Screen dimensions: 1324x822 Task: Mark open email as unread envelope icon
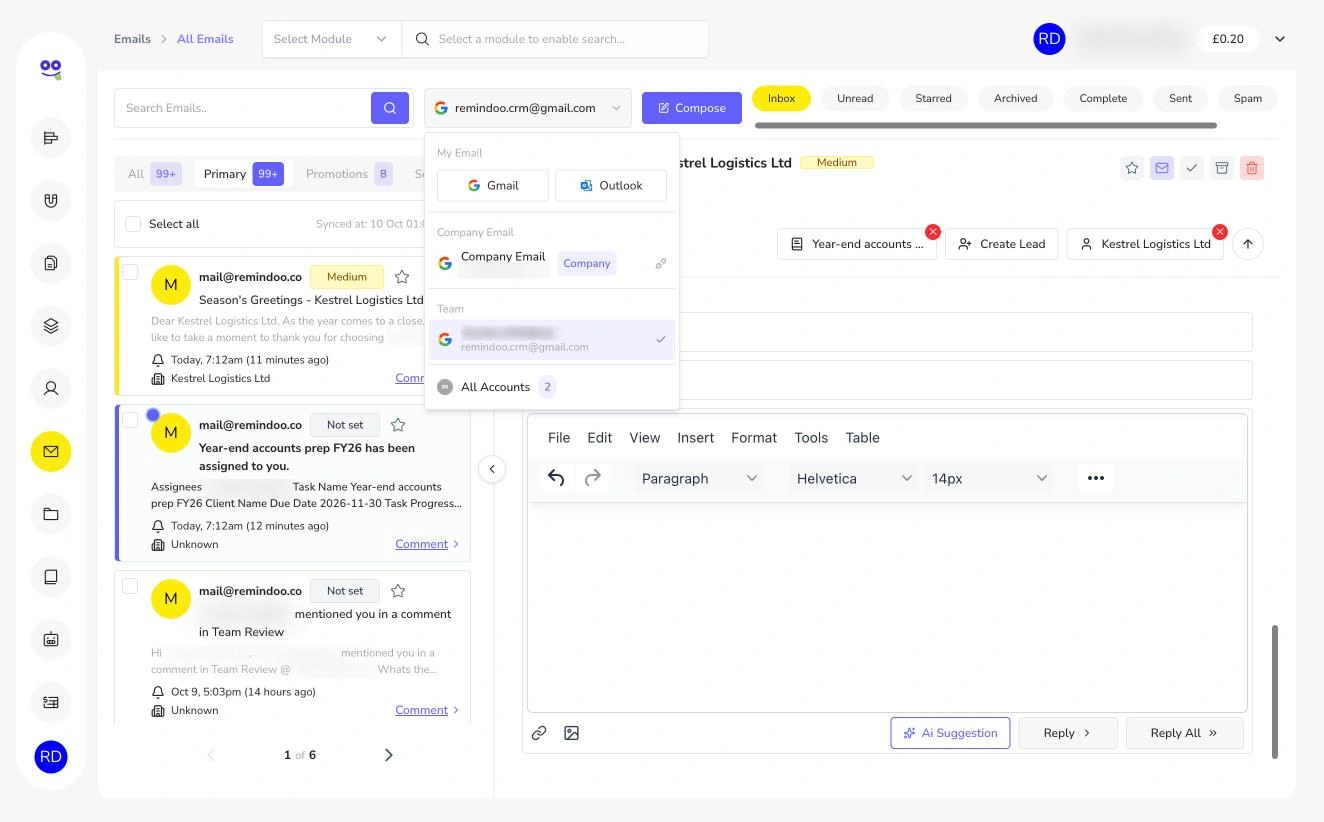pos(1162,168)
